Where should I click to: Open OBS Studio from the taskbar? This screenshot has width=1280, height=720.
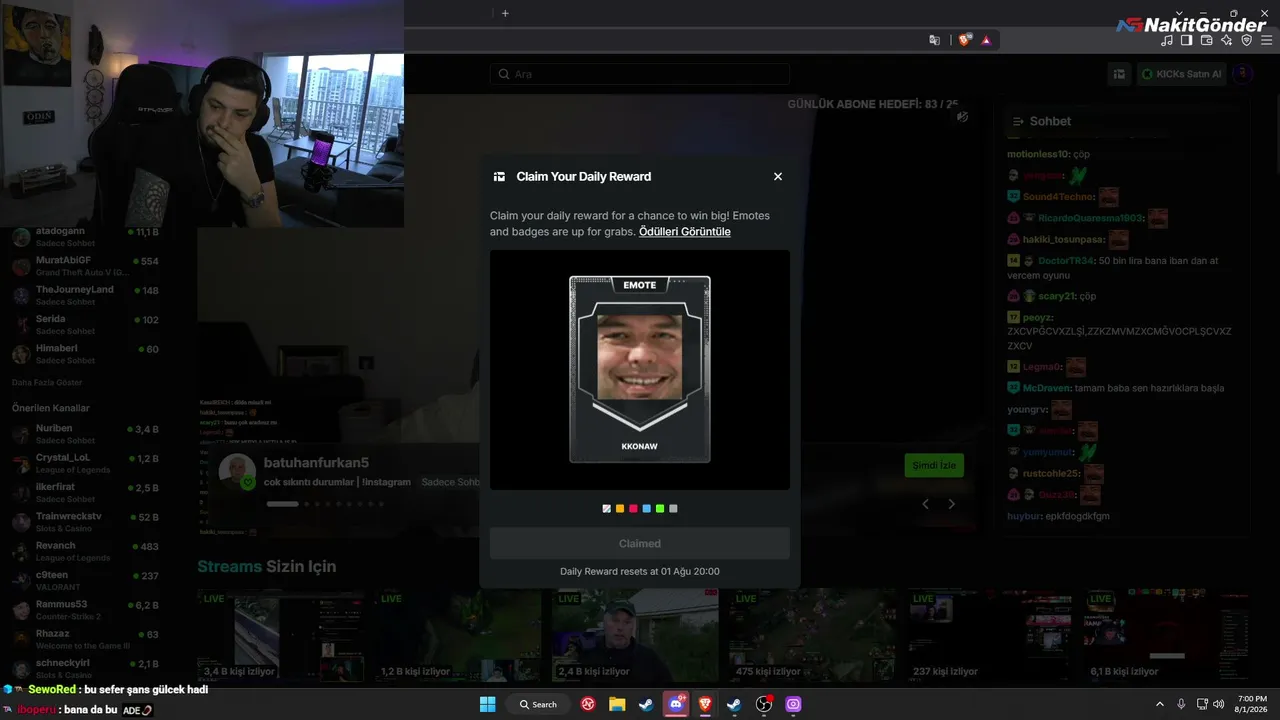coord(764,704)
